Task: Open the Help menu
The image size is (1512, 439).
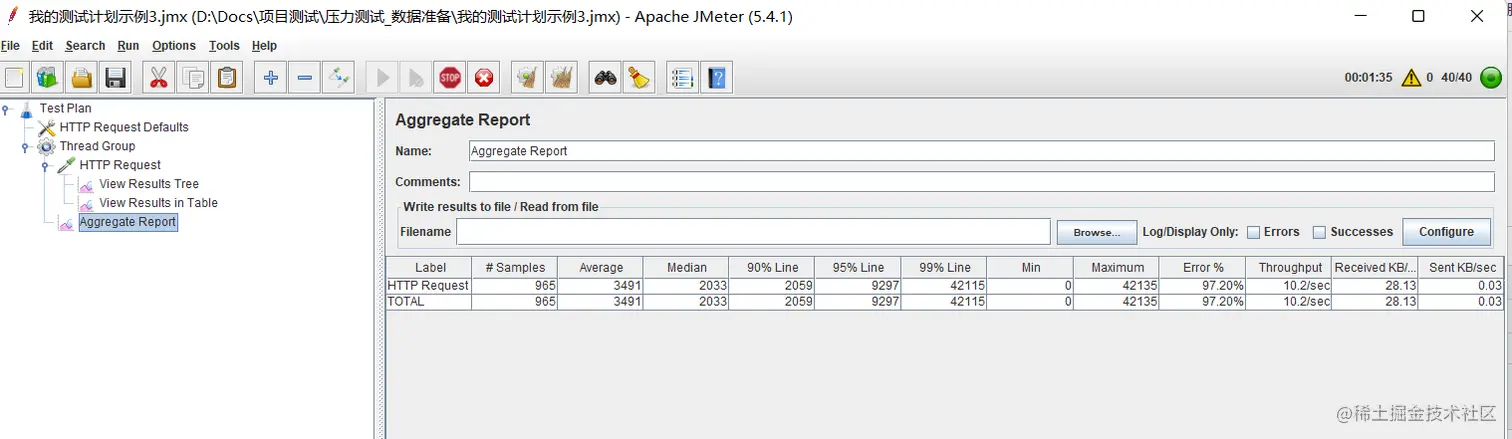Action: point(264,46)
